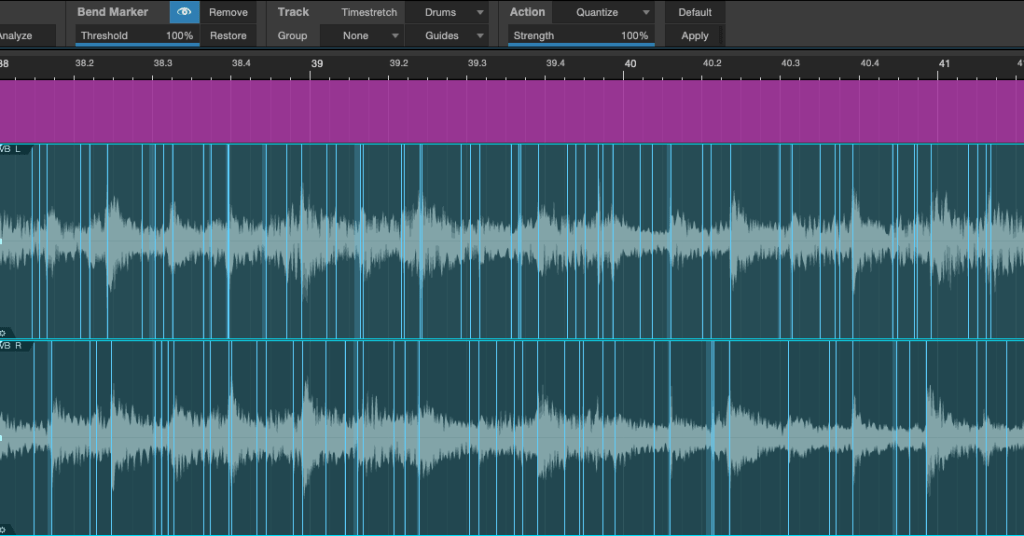Open the Drums timestretch mode dropdown
This screenshot has height=536, width=1024.
tap(447, 13)
